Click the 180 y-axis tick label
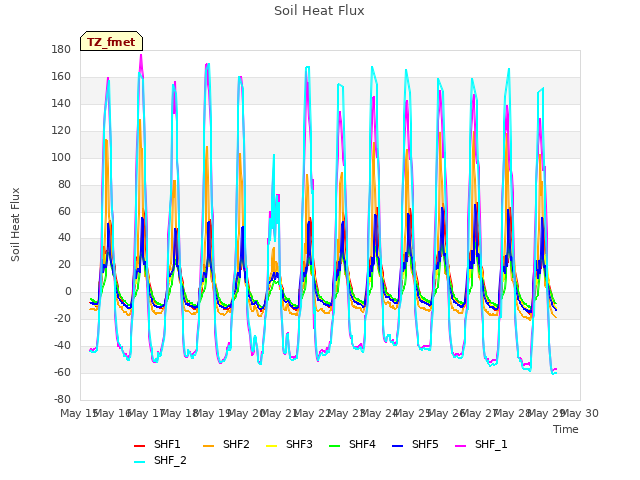This screenshot has height=480, width=640. coord(61,50)
